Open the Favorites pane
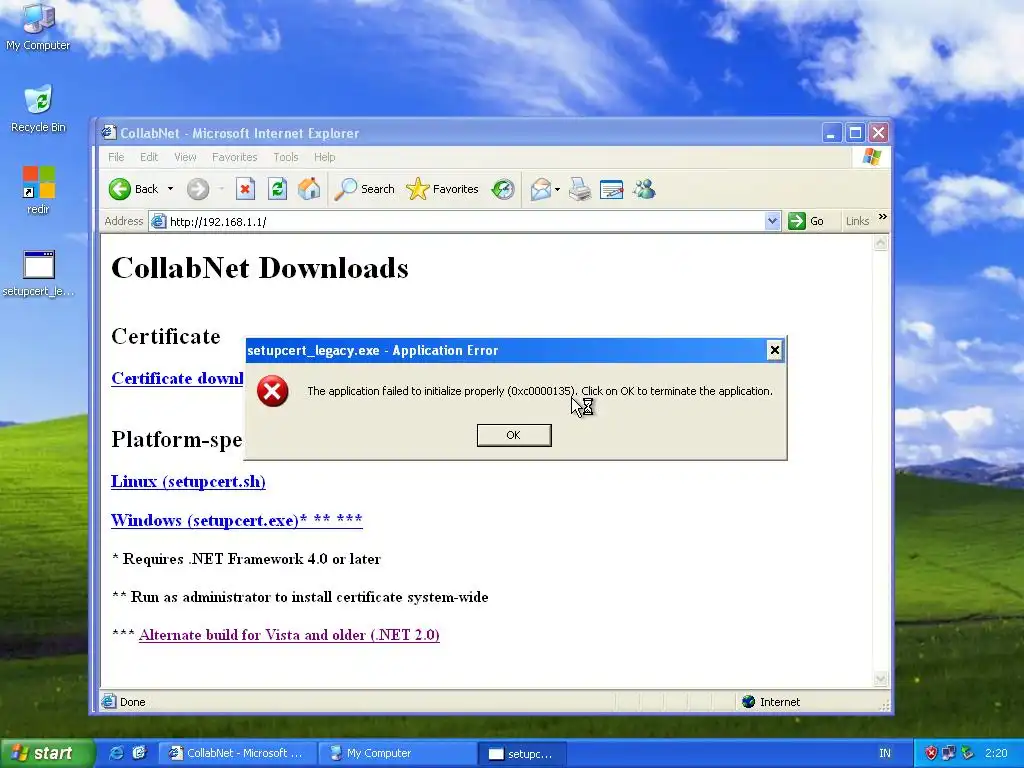1024x768 pixels. coord(442,189)
